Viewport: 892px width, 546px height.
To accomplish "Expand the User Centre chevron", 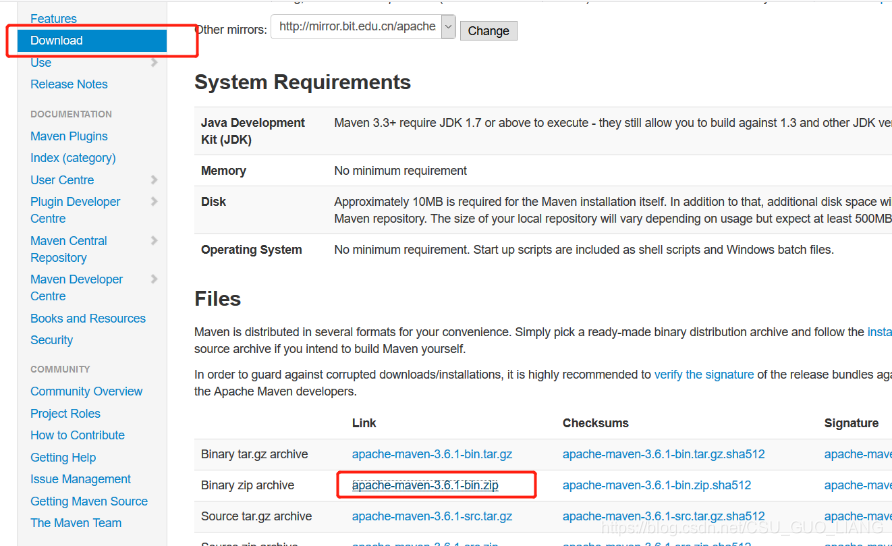I will tap(154, 180).
